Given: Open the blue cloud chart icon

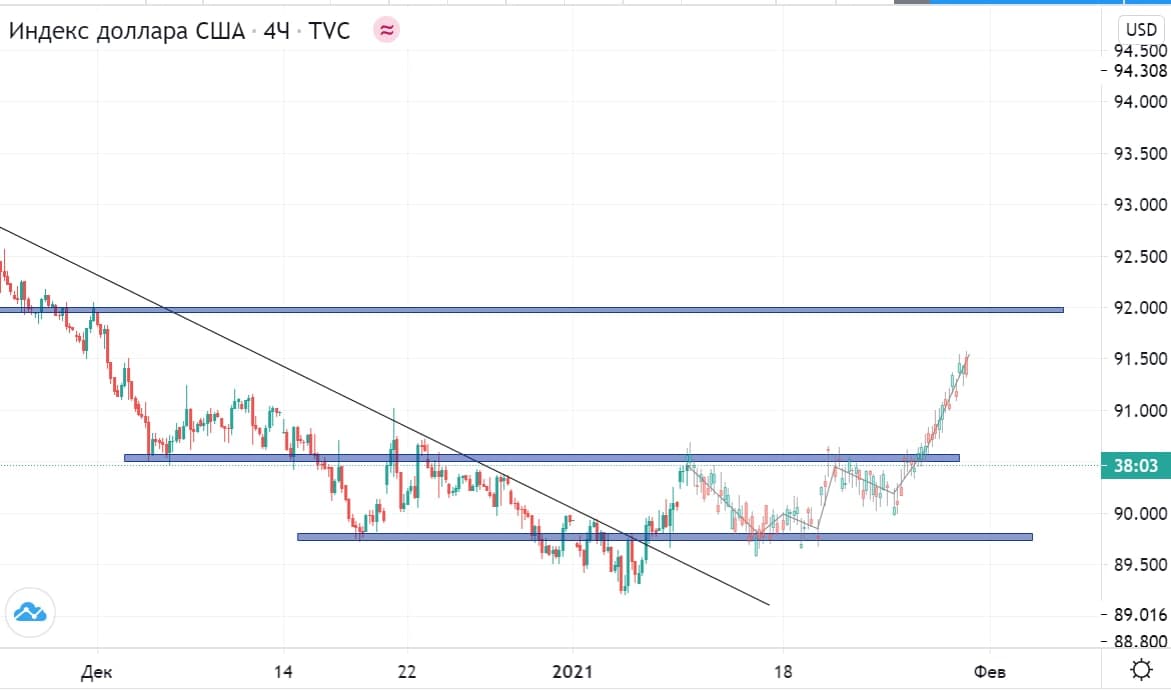Looking at the screenshot, I should (x=30, y=613).
